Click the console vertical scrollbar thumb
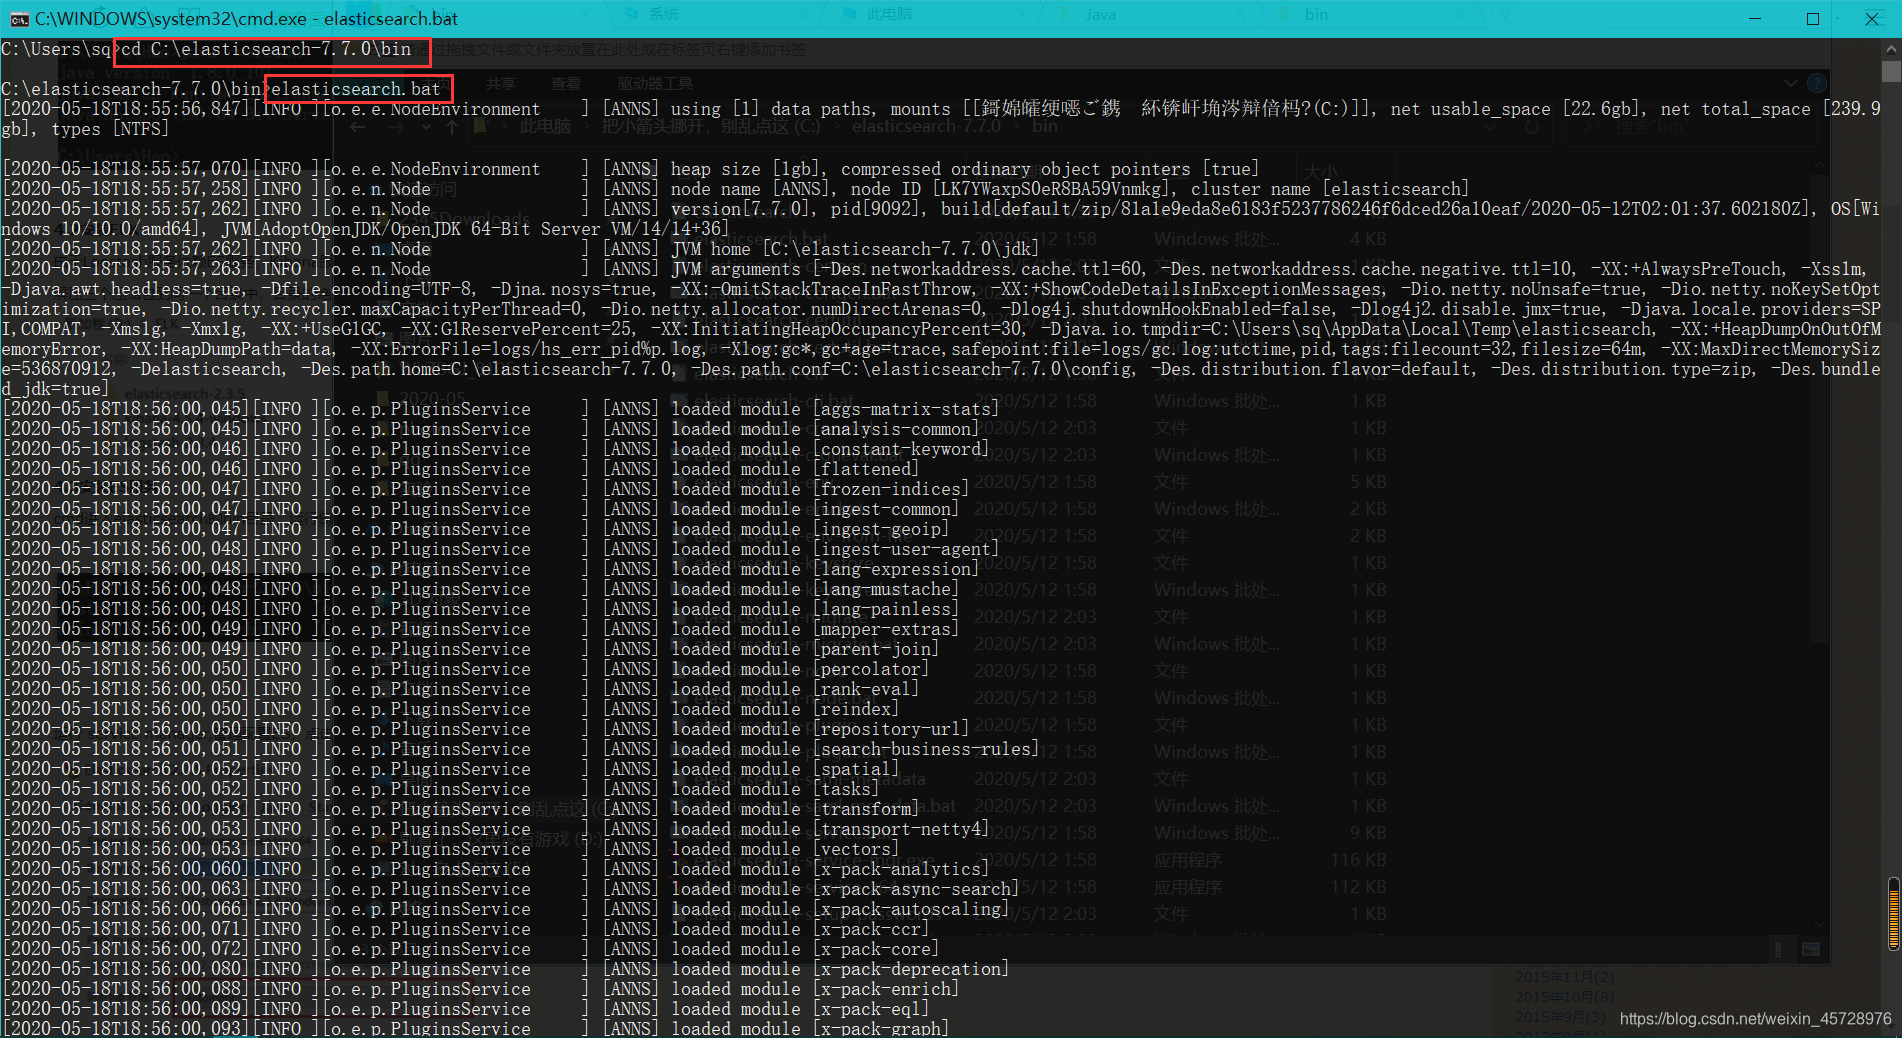 1890,72
